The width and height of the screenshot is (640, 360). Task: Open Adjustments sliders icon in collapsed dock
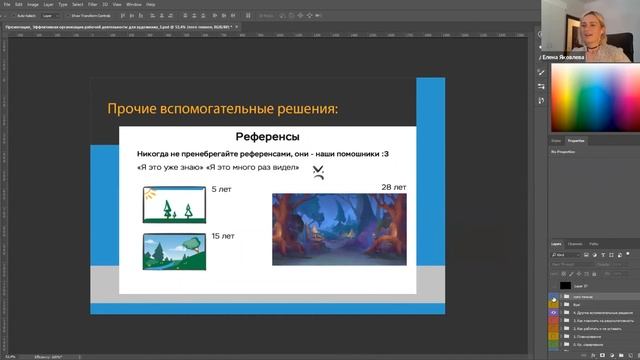pos(541,87)
